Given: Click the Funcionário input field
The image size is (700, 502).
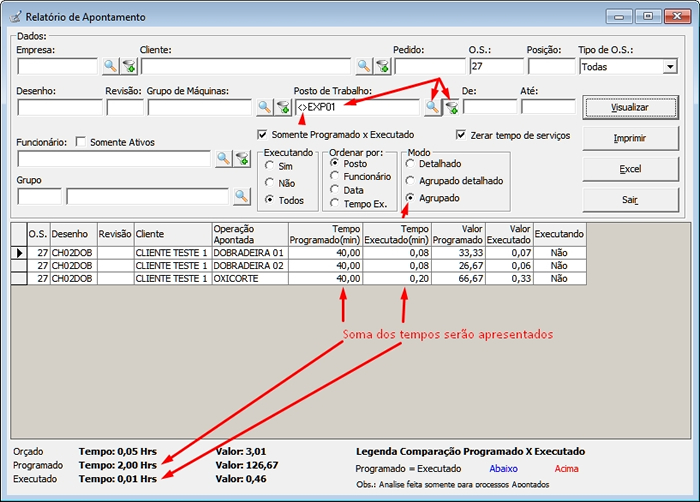Looking at the screenshot, I should (114, 159).
